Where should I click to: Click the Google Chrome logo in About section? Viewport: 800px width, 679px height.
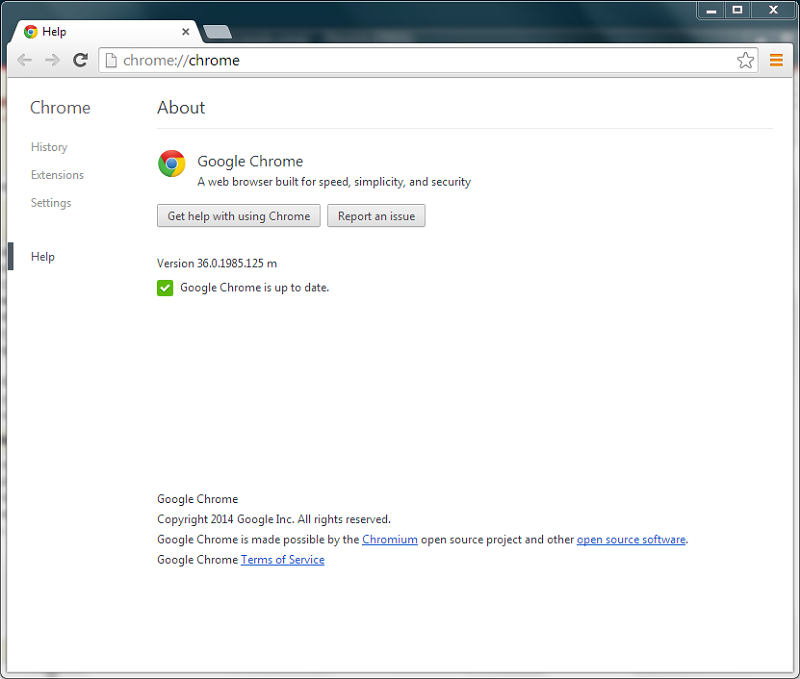click(x=171, y=163)
